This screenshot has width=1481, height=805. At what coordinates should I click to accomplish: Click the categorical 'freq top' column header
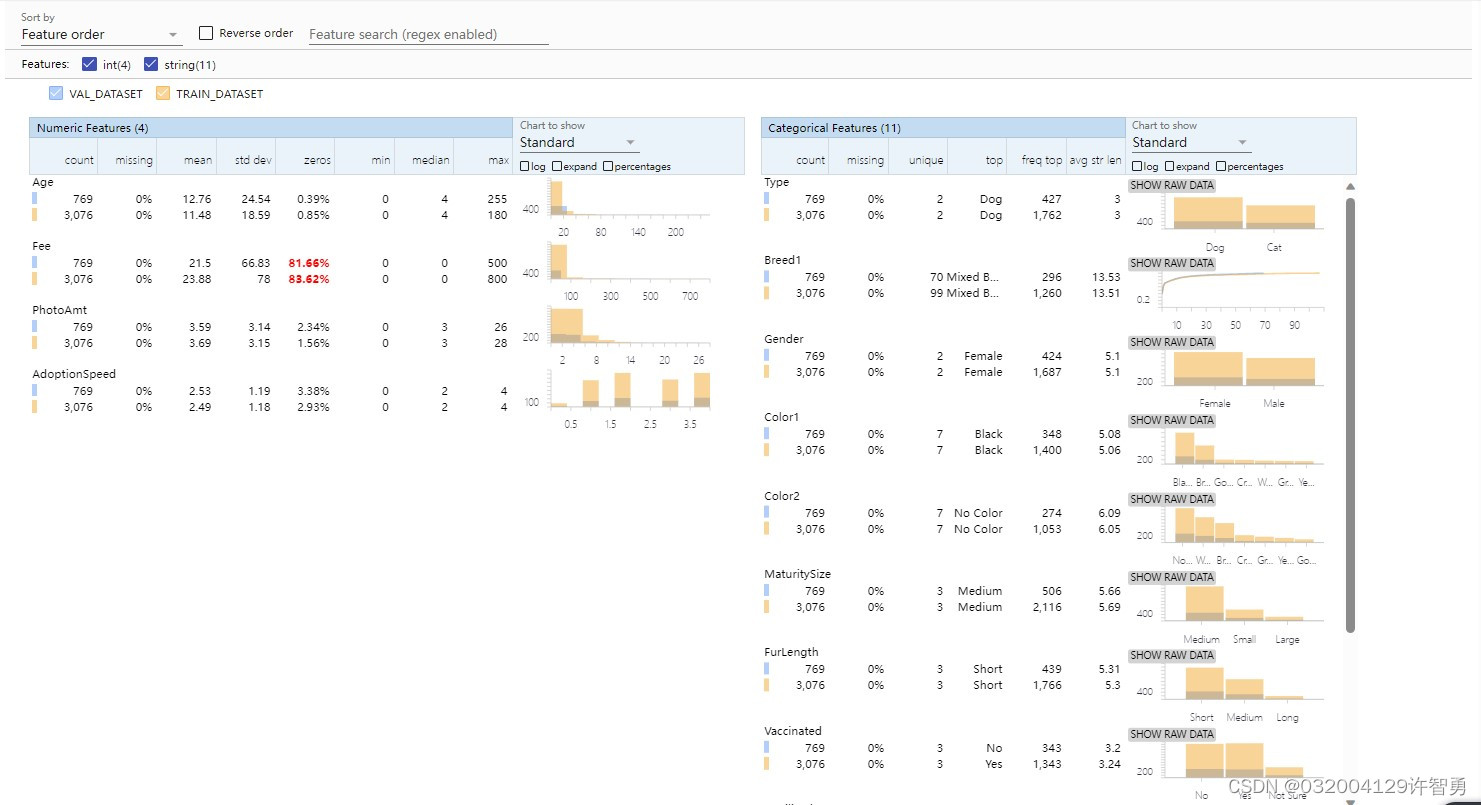1042,160
